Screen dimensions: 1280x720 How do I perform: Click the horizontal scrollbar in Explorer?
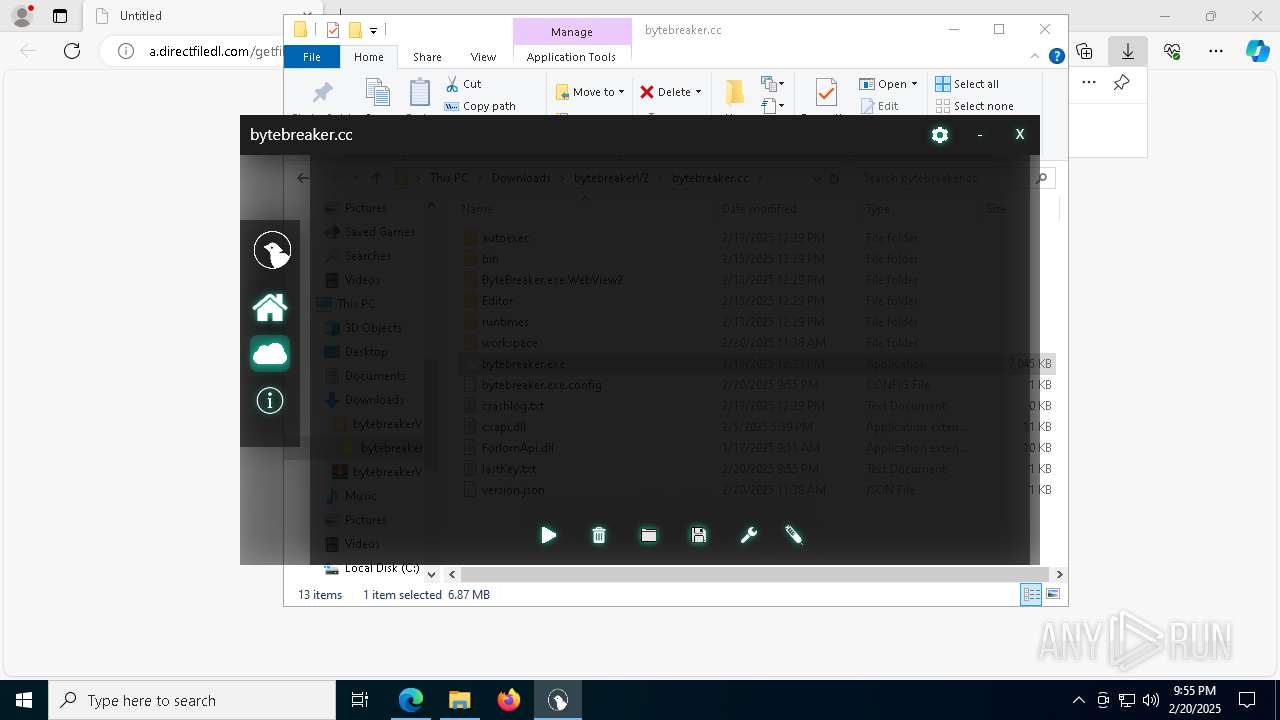pyautogui.click(x=755, y=575)
